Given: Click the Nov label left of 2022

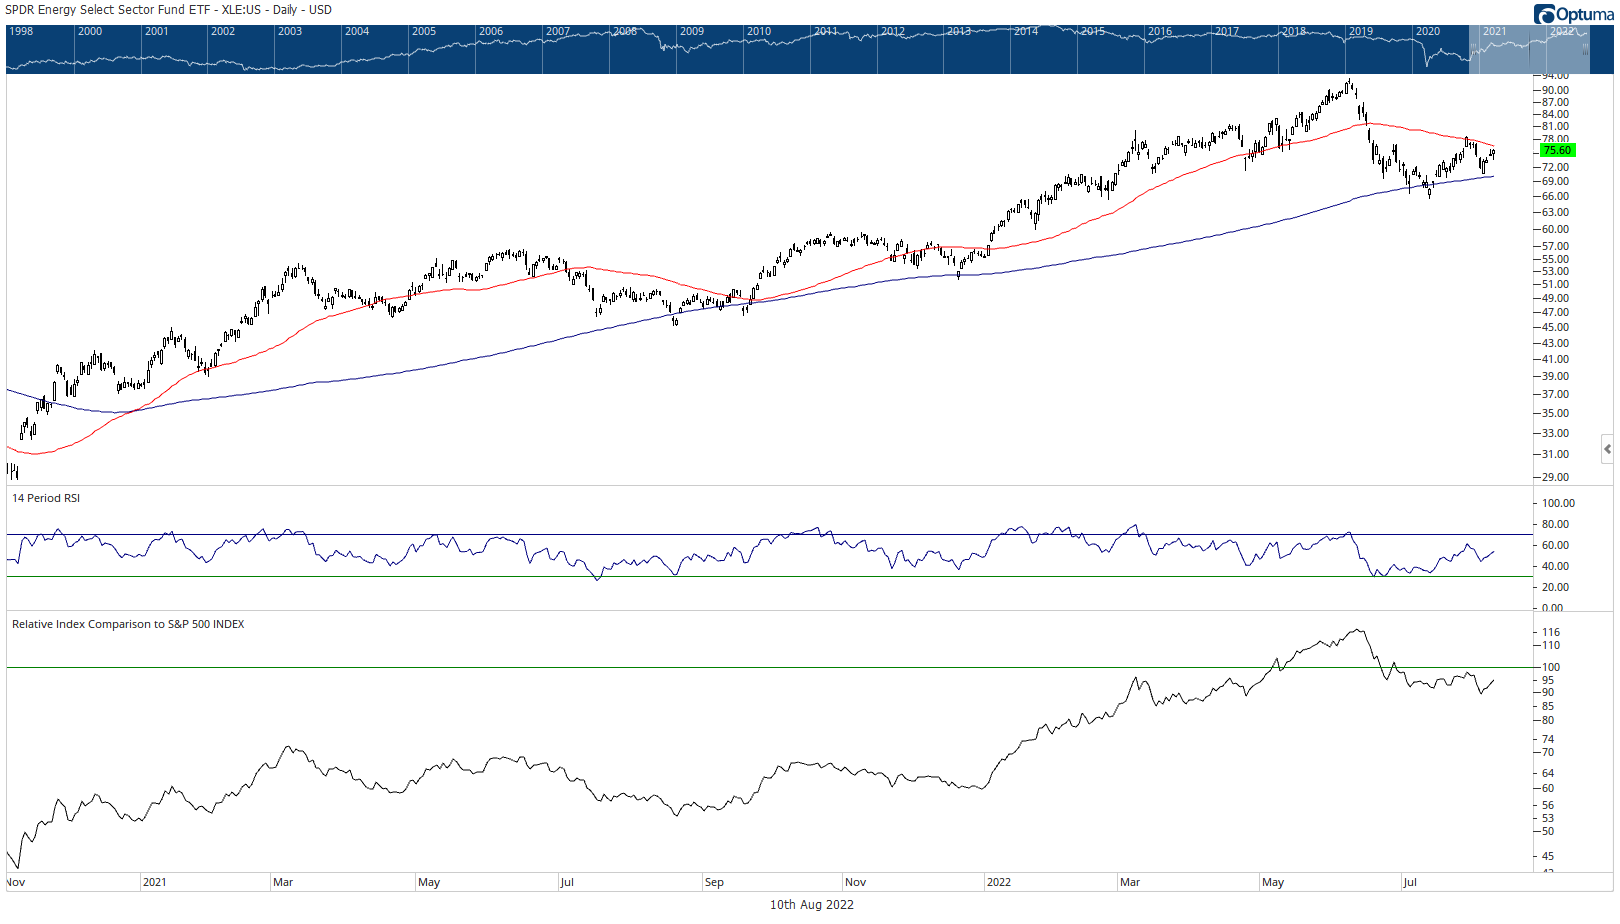Looking at the screenshot, I should 856,882.
